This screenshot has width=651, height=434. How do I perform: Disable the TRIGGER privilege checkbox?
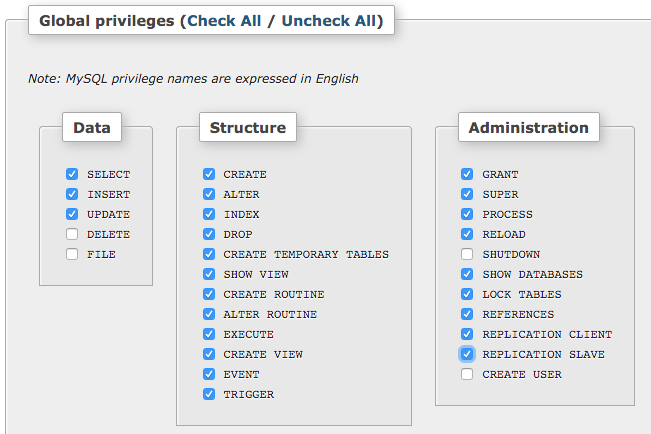(x=208, y=394)
